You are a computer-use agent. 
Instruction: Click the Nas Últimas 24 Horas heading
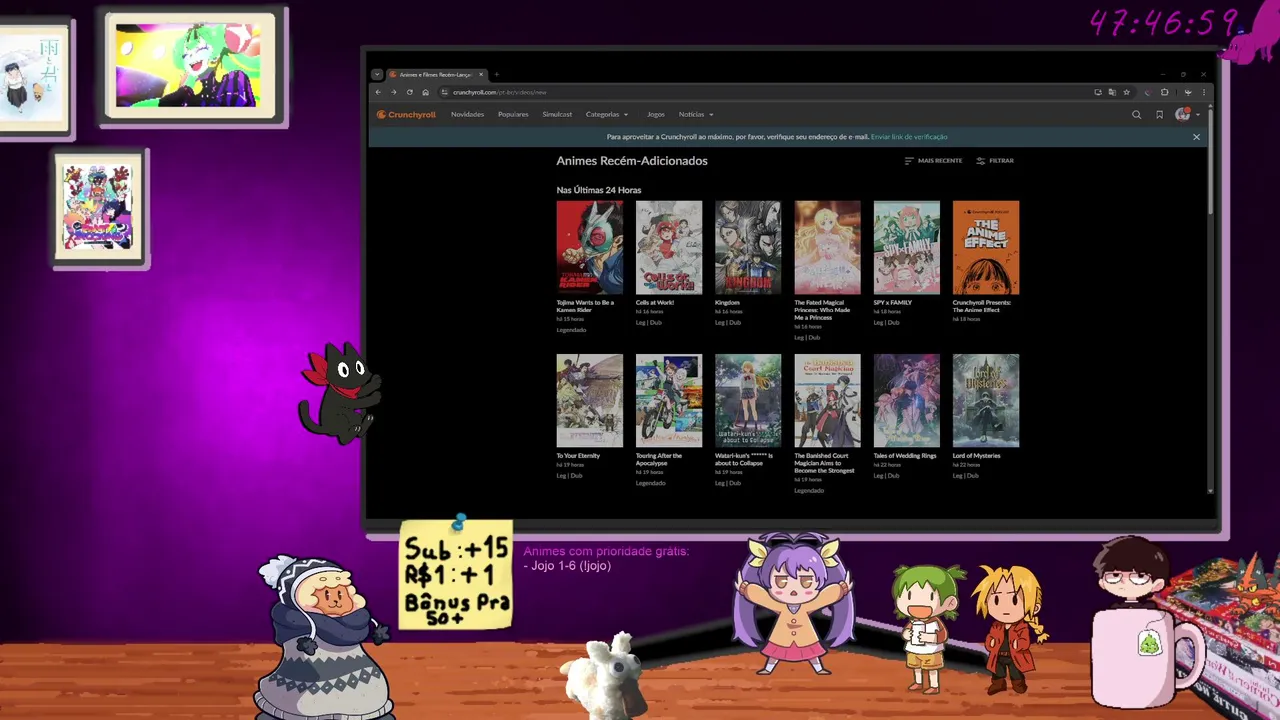pyautogui.click(x=599, y=190)
